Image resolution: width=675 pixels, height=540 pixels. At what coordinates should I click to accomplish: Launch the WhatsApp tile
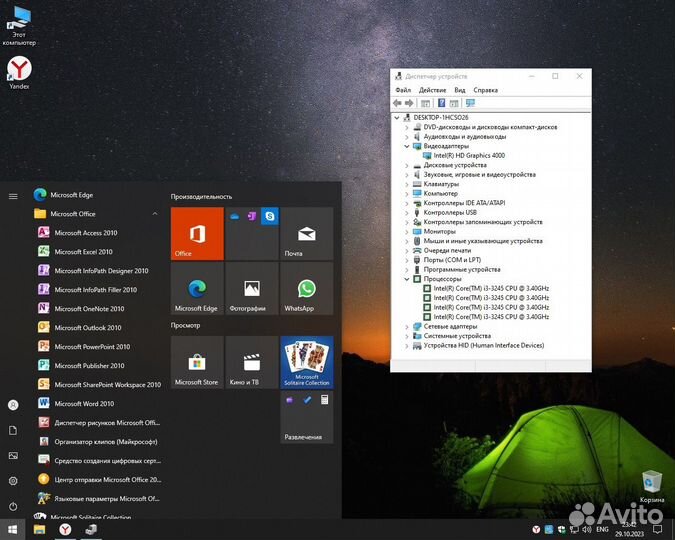[307, 289]
